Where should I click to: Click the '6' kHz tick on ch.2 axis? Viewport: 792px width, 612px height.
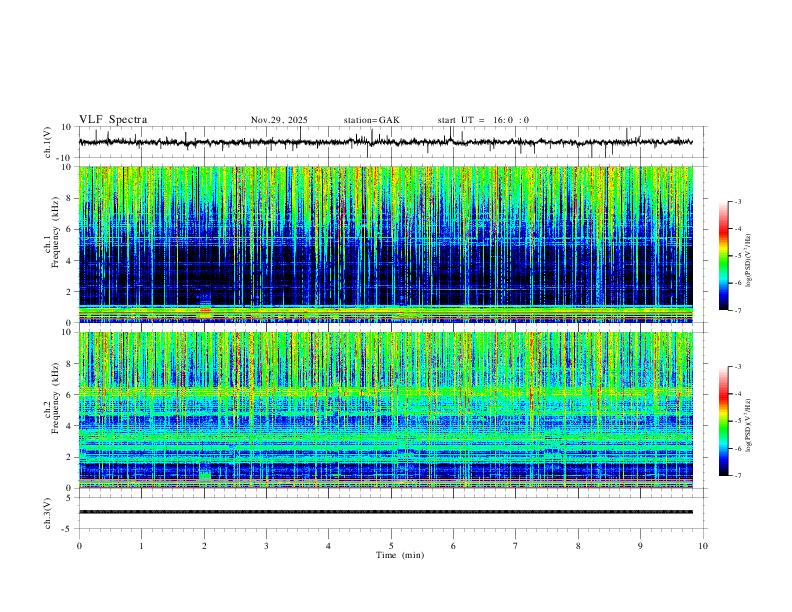[69, 395]
